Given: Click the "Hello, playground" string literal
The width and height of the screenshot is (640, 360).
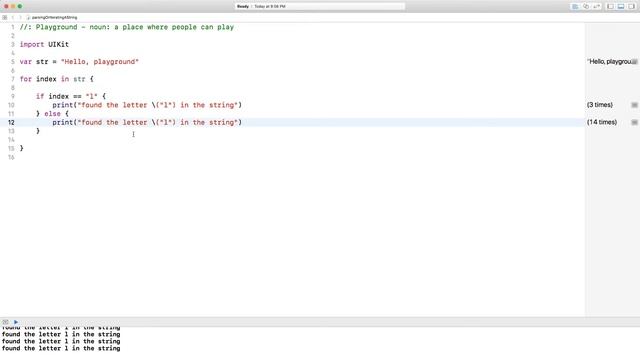Looking at the screenshot, I should pyautogui.click(x=100, y=62).
